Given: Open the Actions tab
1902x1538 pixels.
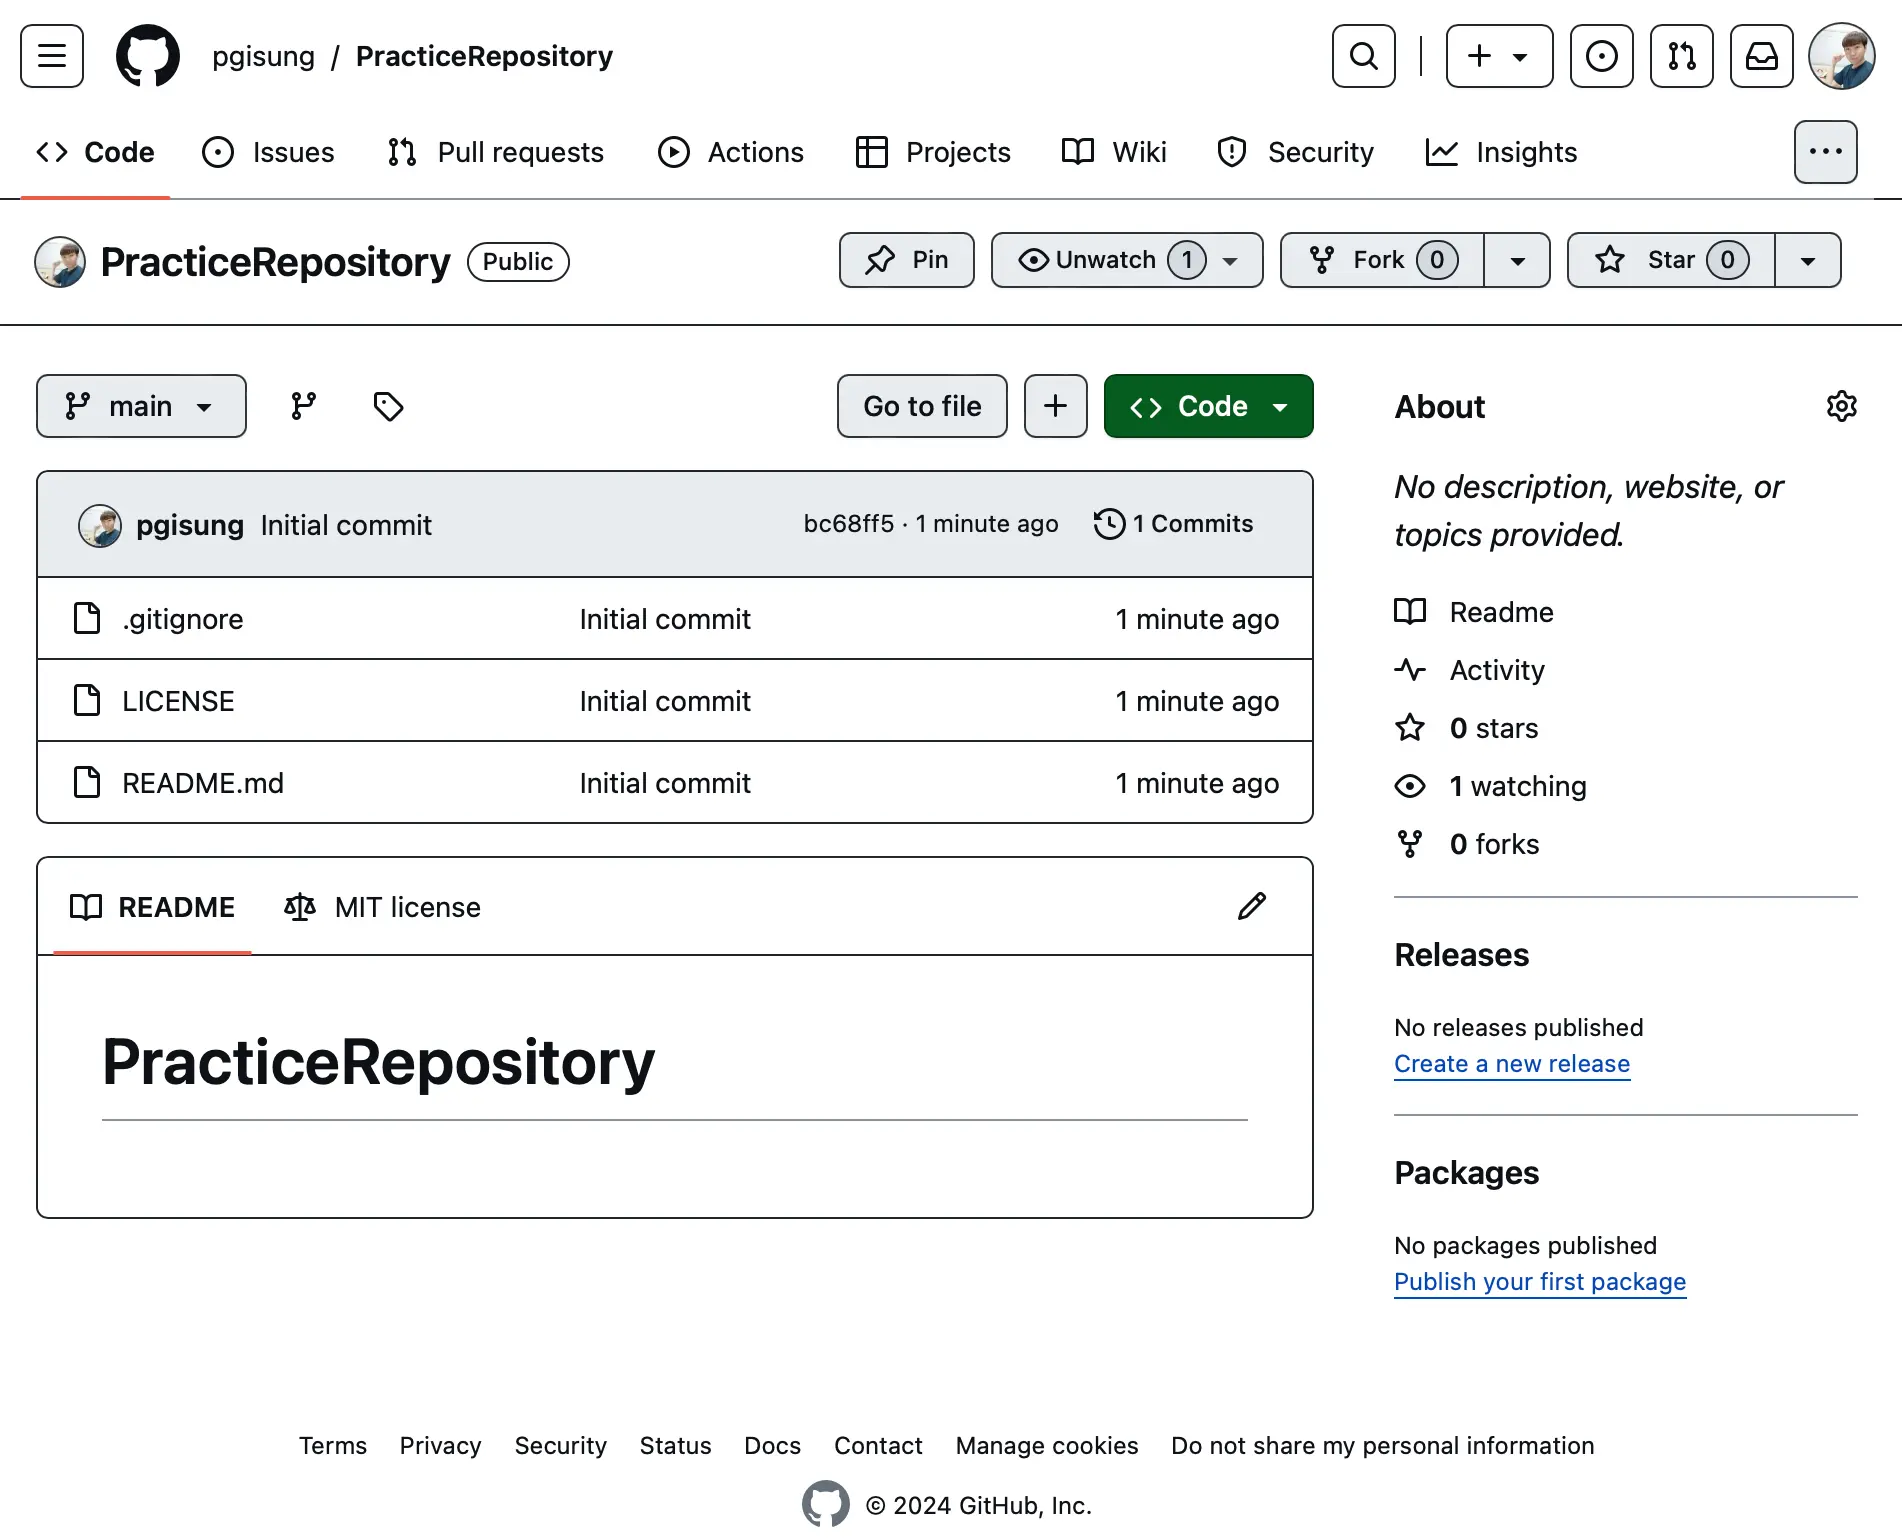Looking at the screenshot, I should pyautogui.click(x=731, y=152).
